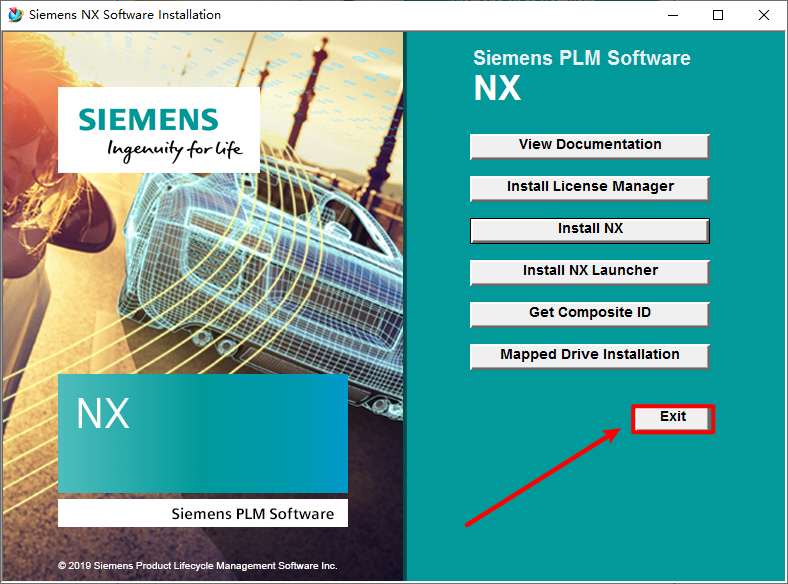Maximize the Siemens NX installation window
The height and width of the screenshot is (584, 788).
point(718,15)
